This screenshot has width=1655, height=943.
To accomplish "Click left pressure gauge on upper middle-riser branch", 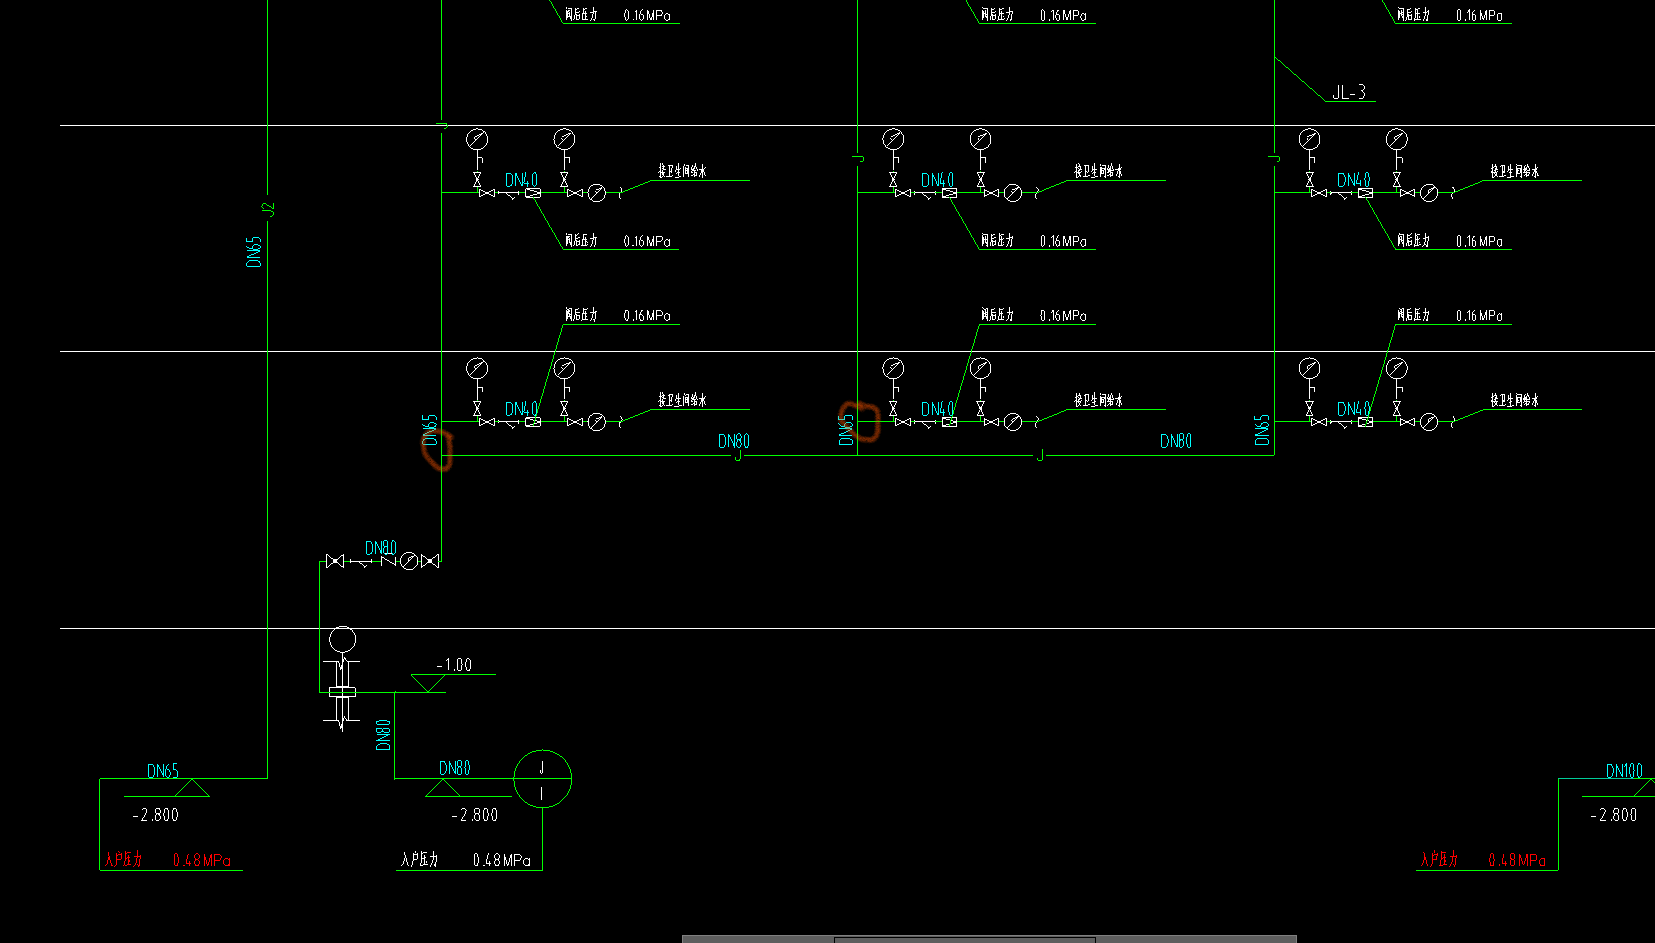I will 893,139.
